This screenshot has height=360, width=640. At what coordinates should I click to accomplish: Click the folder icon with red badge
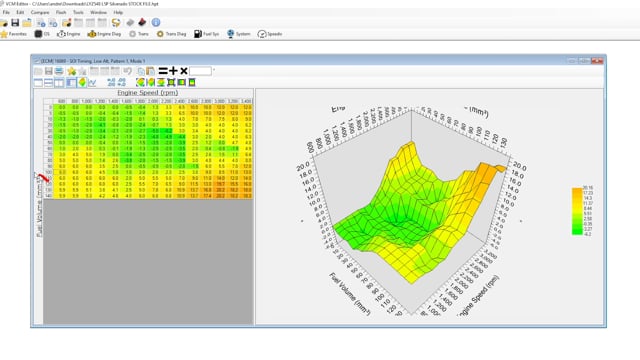(x=67, y=23)
